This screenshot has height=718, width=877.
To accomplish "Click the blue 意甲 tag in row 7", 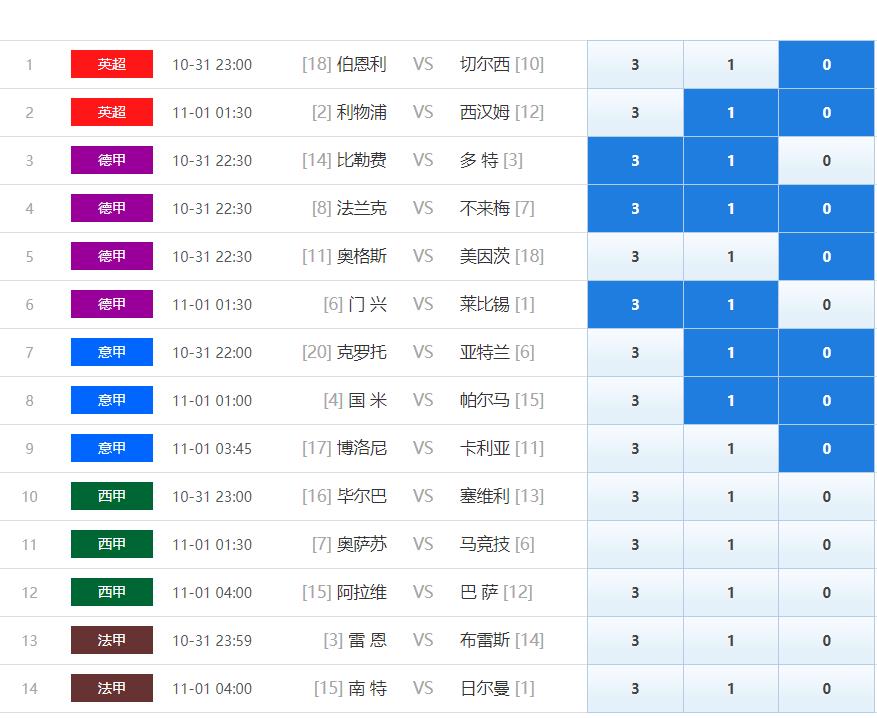I will click(x=112, y=352).
